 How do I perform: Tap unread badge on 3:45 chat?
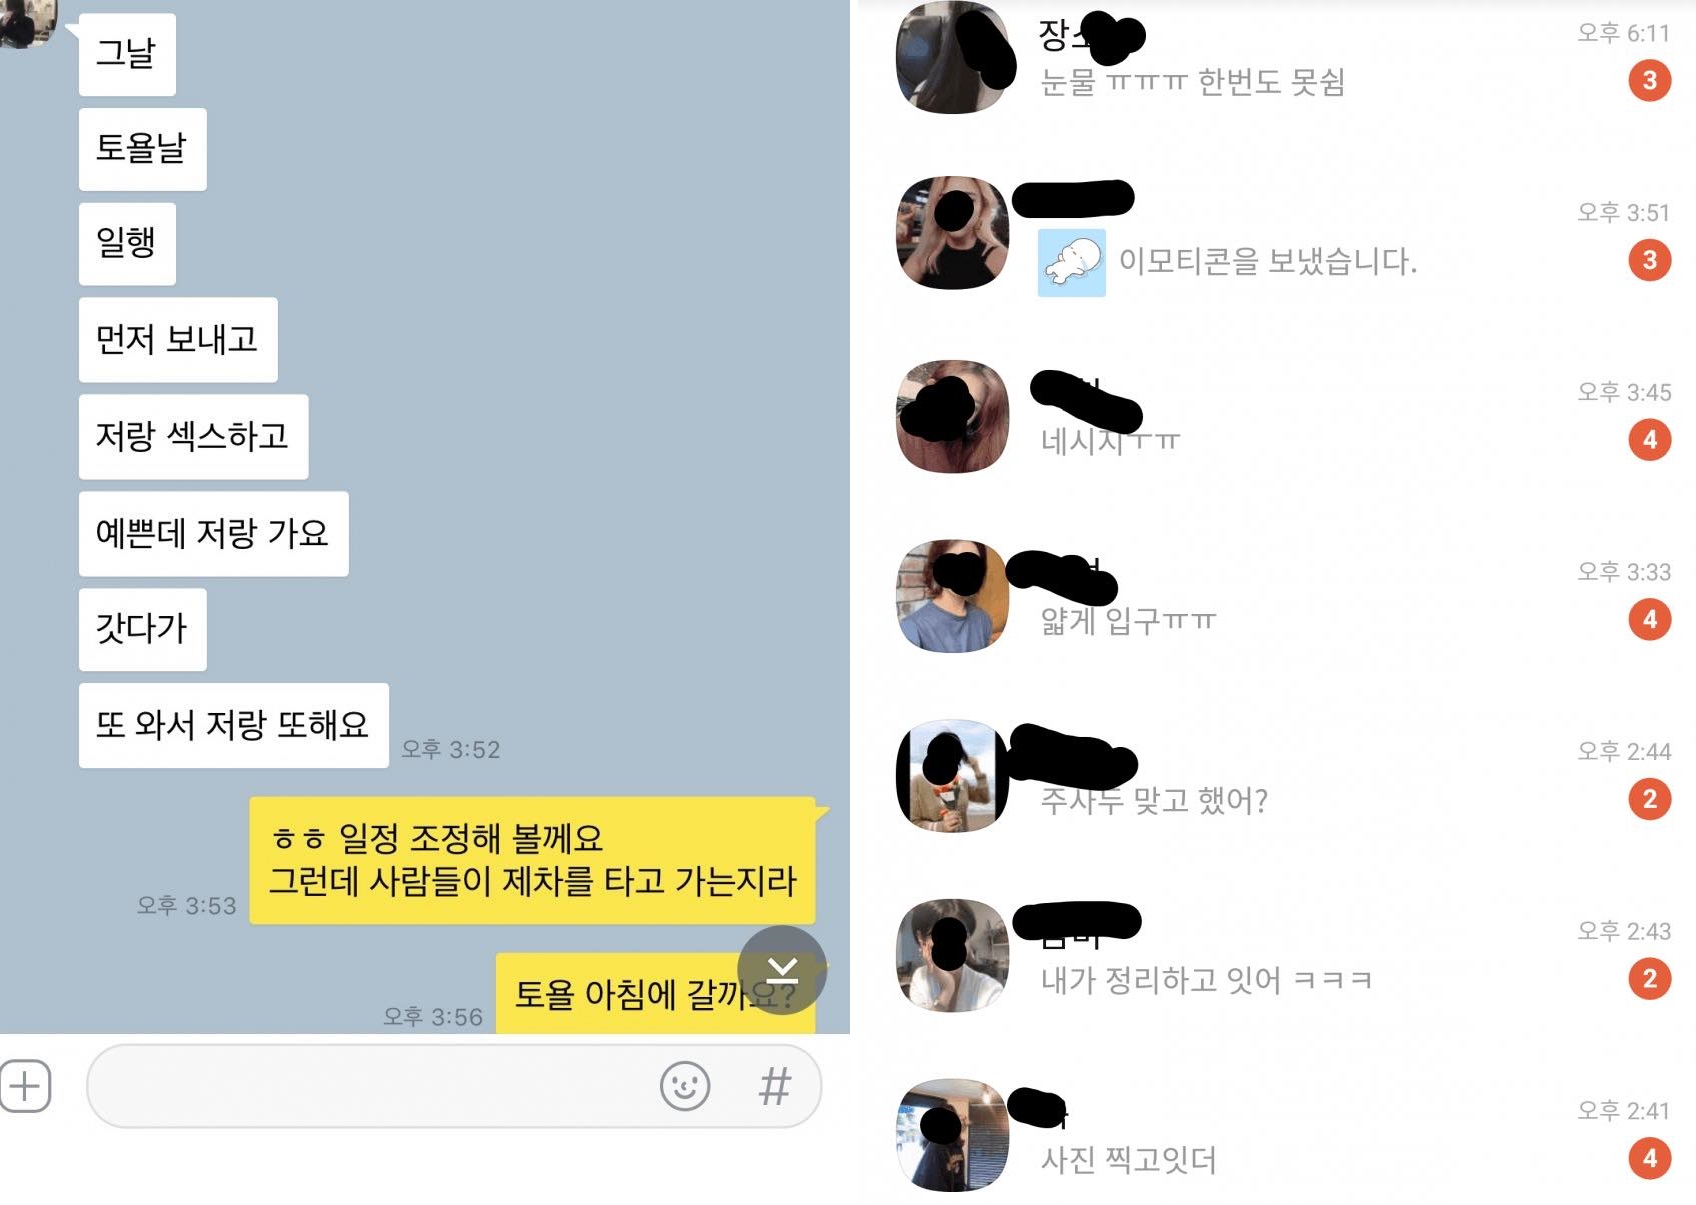(x=1650, y=439)
